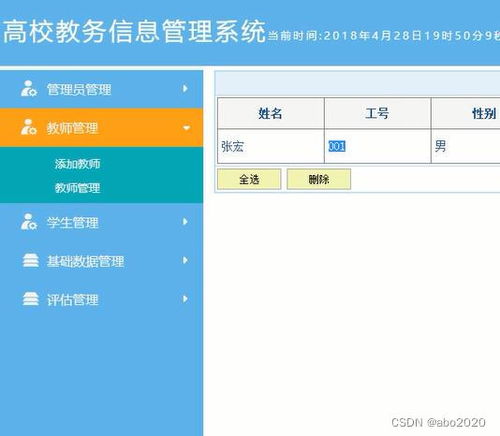This screenshot has height=436, width=500.
Task: Click the 全选 button
Action: tap(249, 179)
